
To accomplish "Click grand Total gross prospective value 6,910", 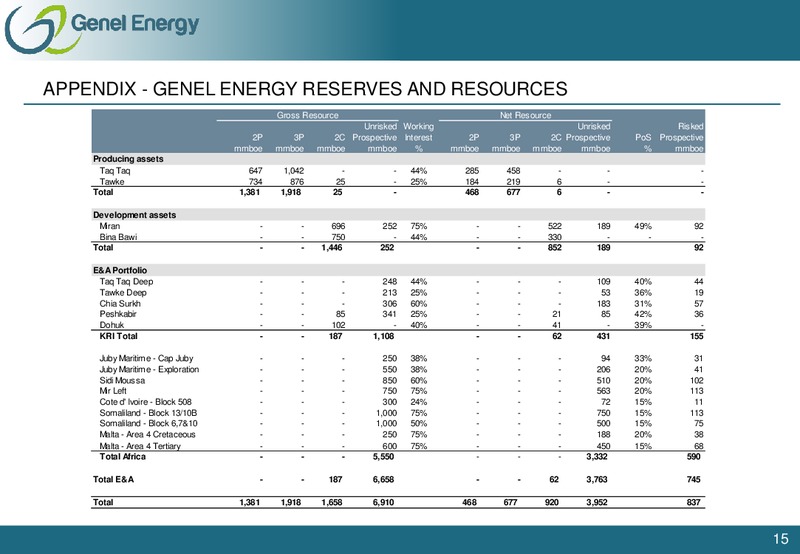I will (x=383, y=502).
